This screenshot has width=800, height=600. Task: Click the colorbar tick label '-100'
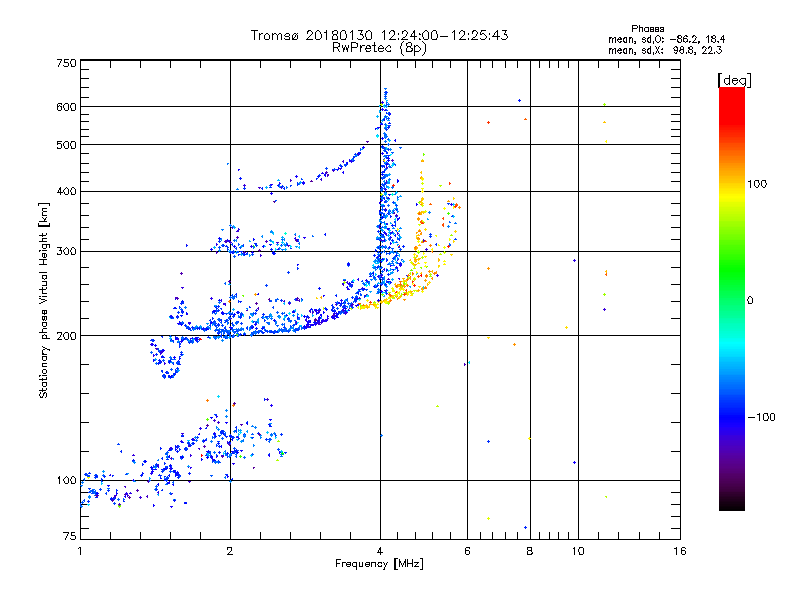click(x=761, y=417)
